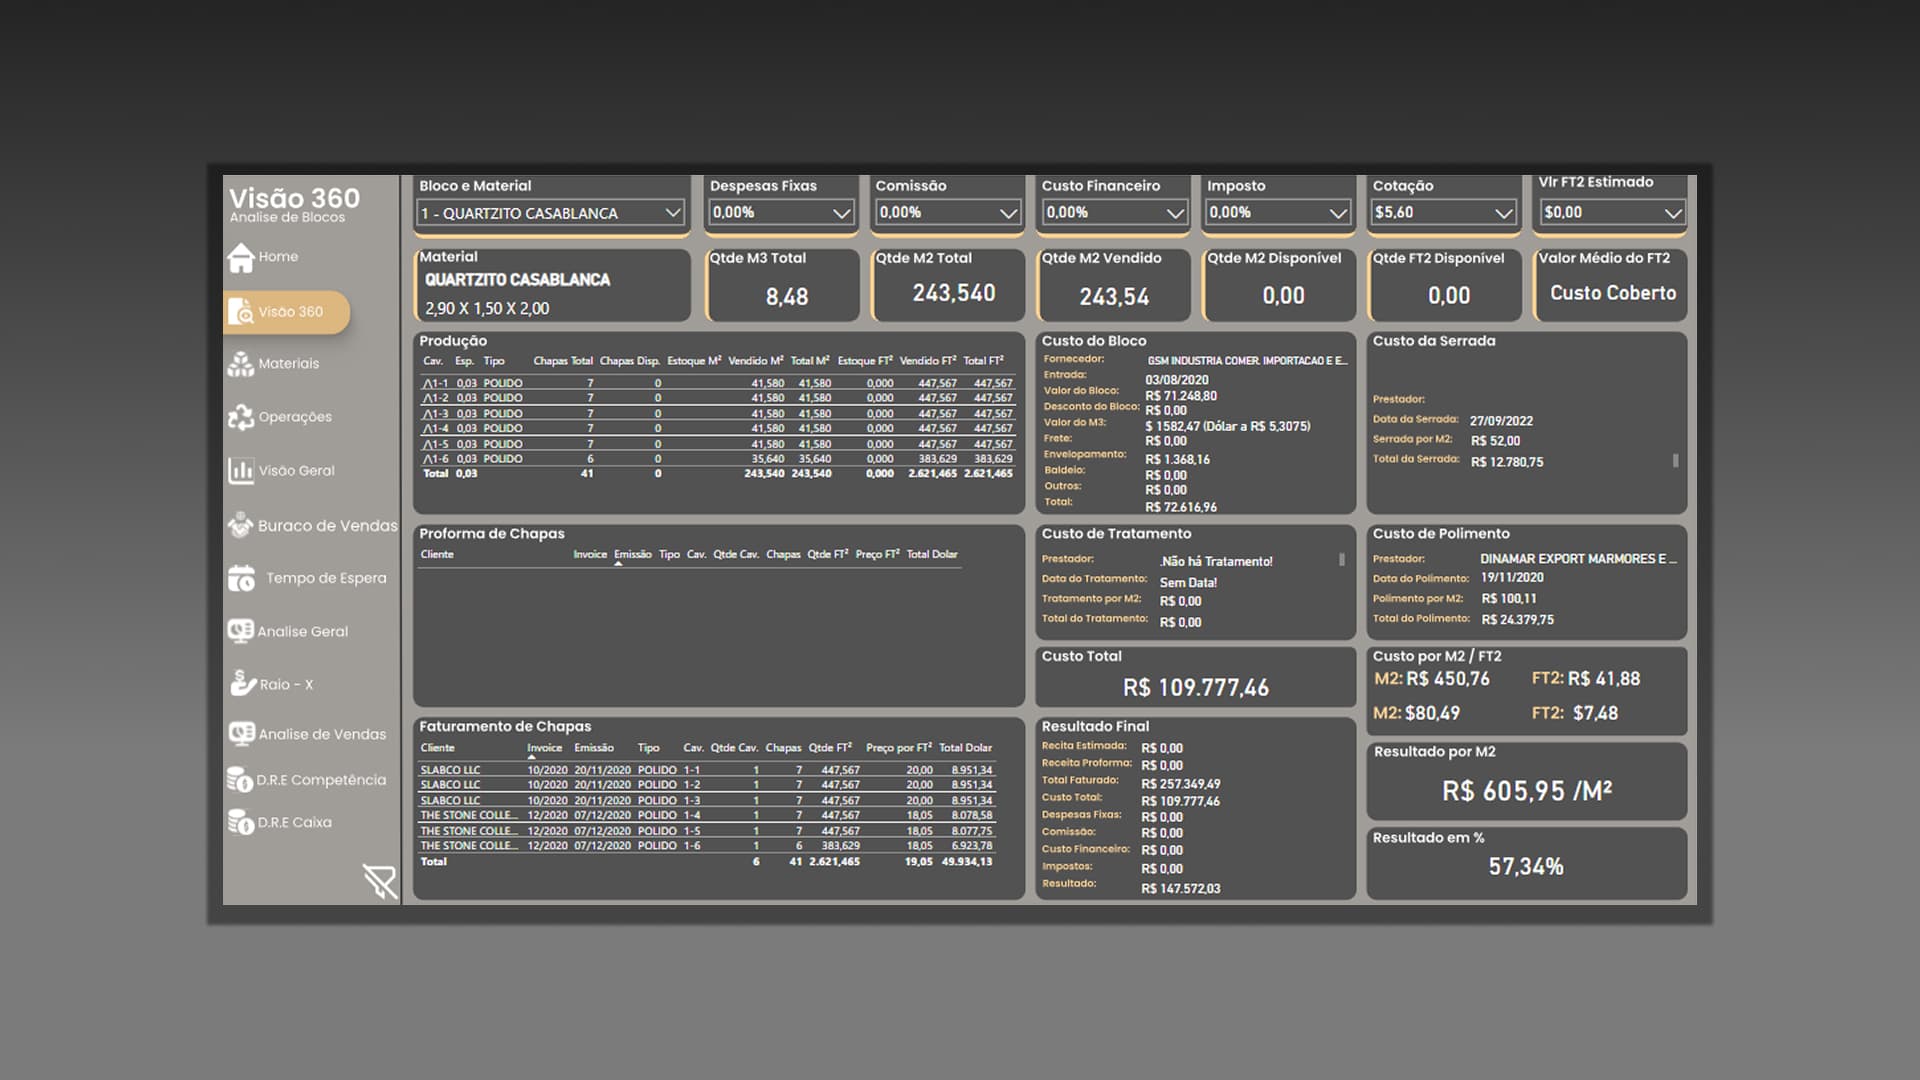Open Buraco de Vendas page
The height and width of the screenshot is (1080, 1920).
(x=328, y=525)
